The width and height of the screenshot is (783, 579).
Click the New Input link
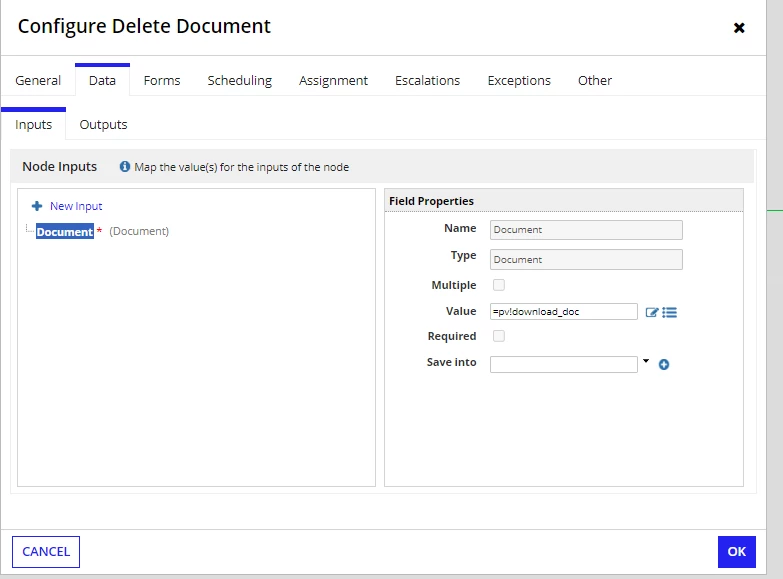click(x=76, y=206)
